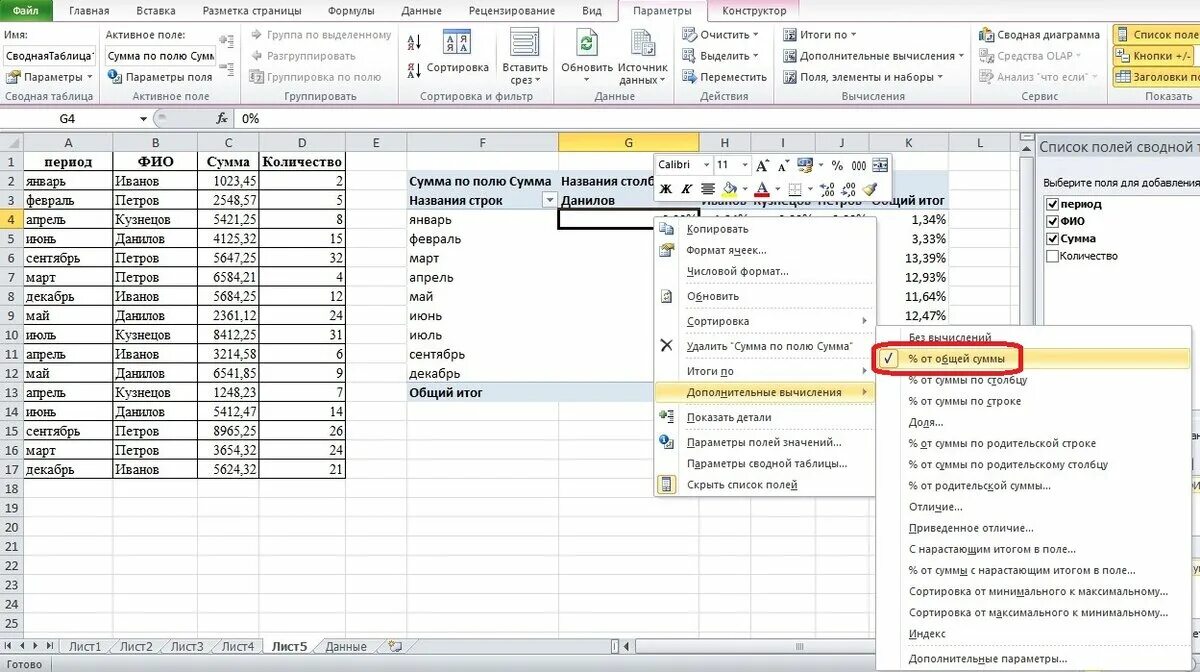This screenshot has height=672, width=1200.
Task: Open the Calibri font name dropdown
Action: [x=707, y=165]
